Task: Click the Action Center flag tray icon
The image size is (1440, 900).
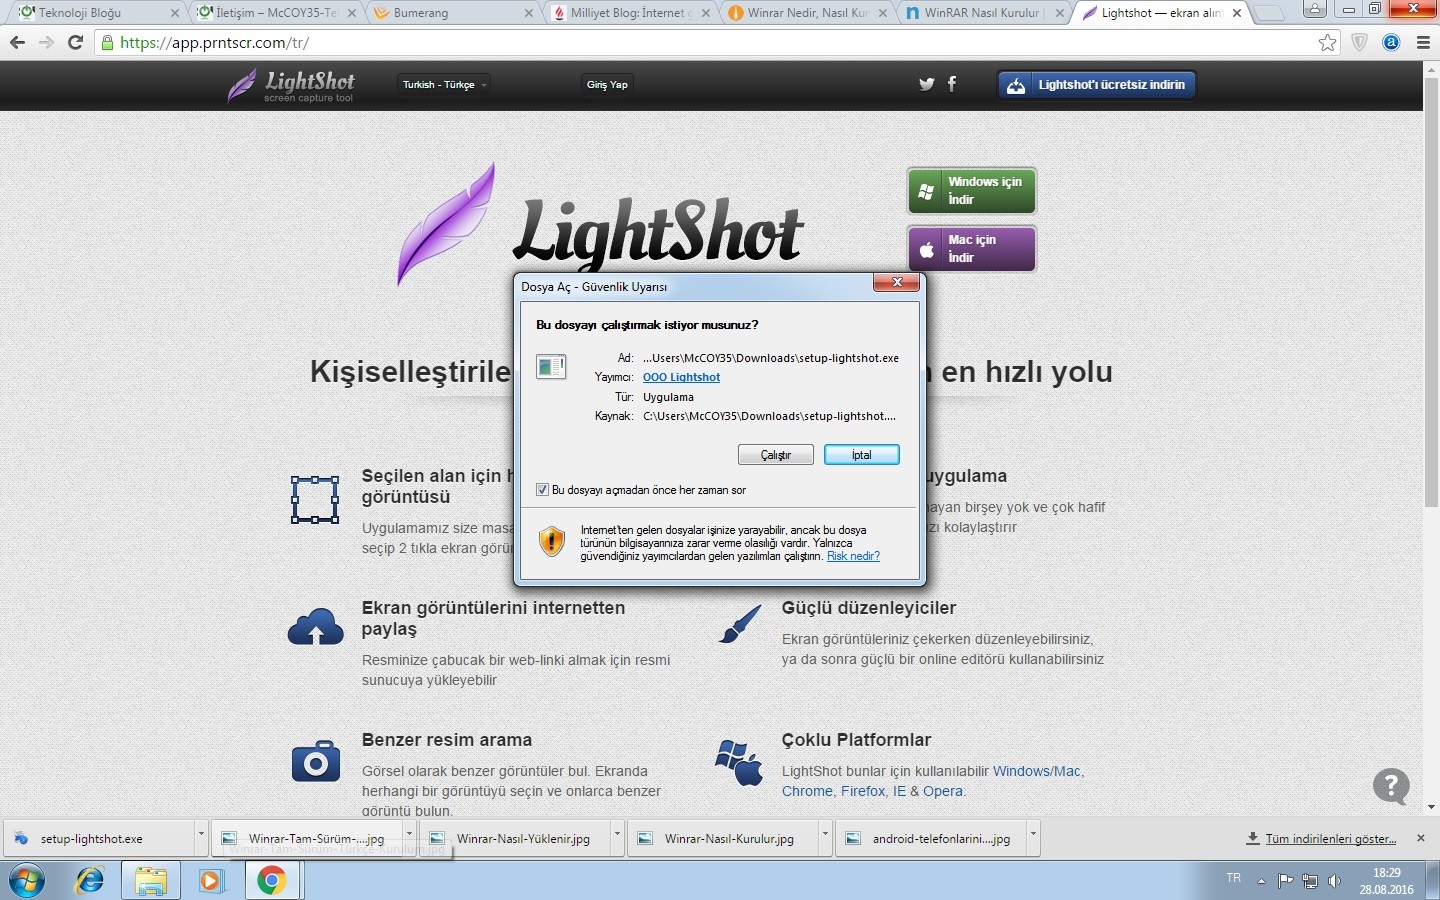Action: [x=1286, y=881]
